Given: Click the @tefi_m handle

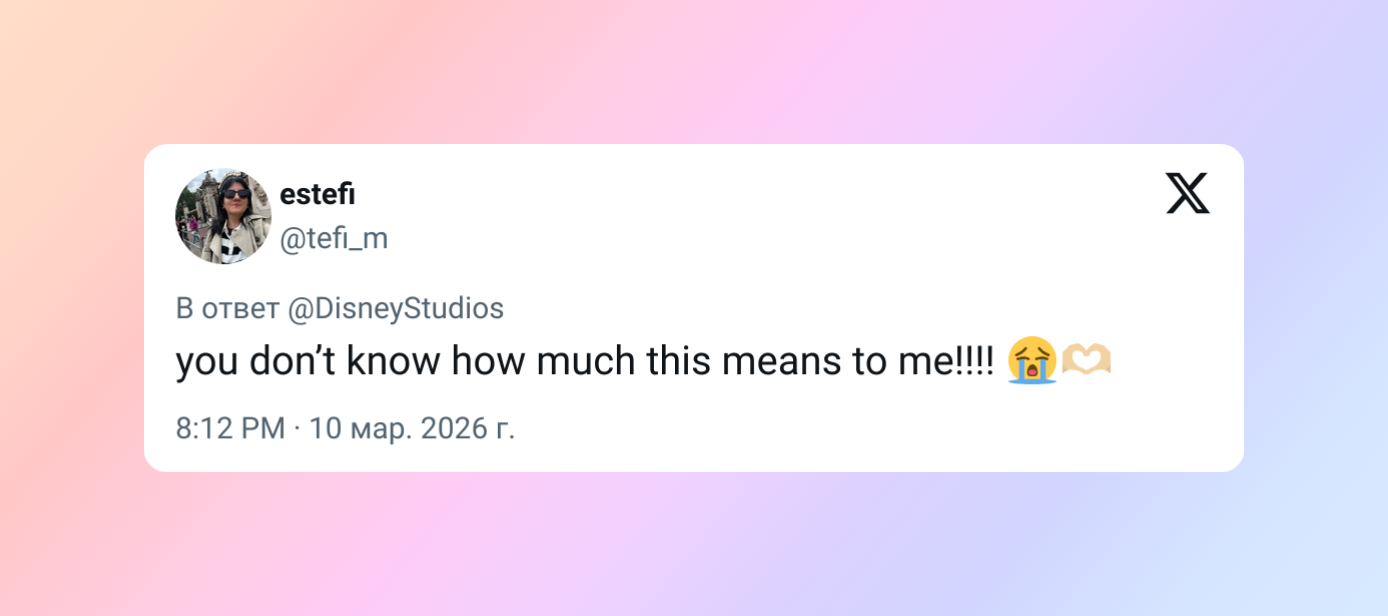Looking at the screenshot, I should [334, 239].
